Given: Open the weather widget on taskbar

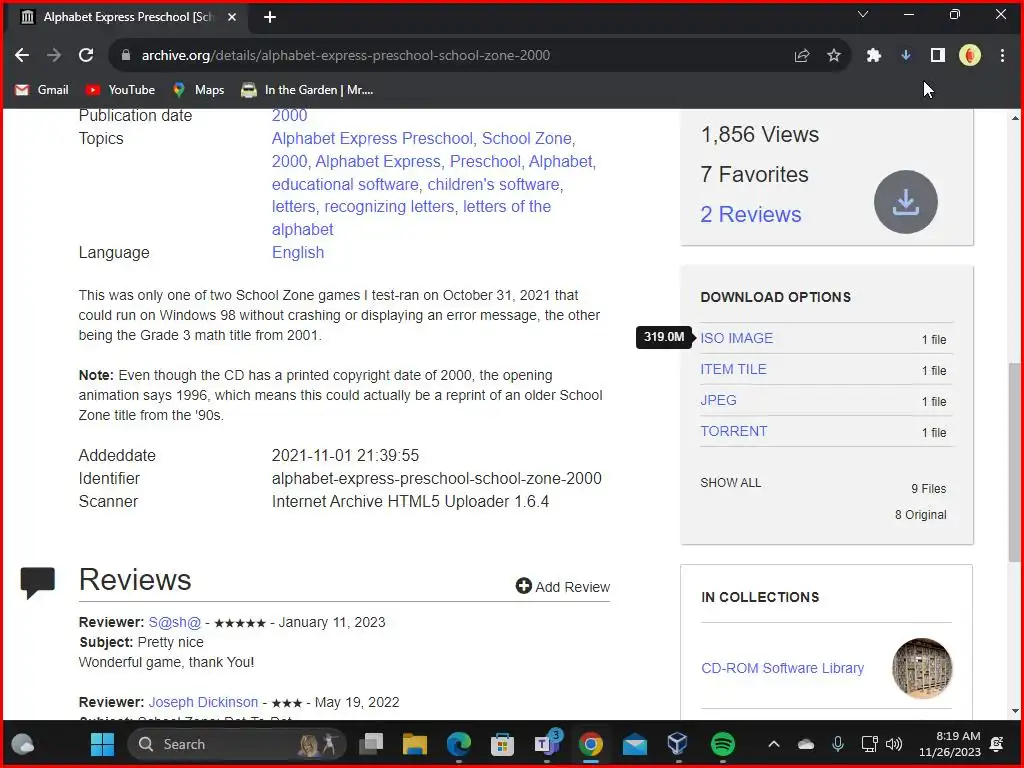Looking at the screenshot, I should 23,744.
